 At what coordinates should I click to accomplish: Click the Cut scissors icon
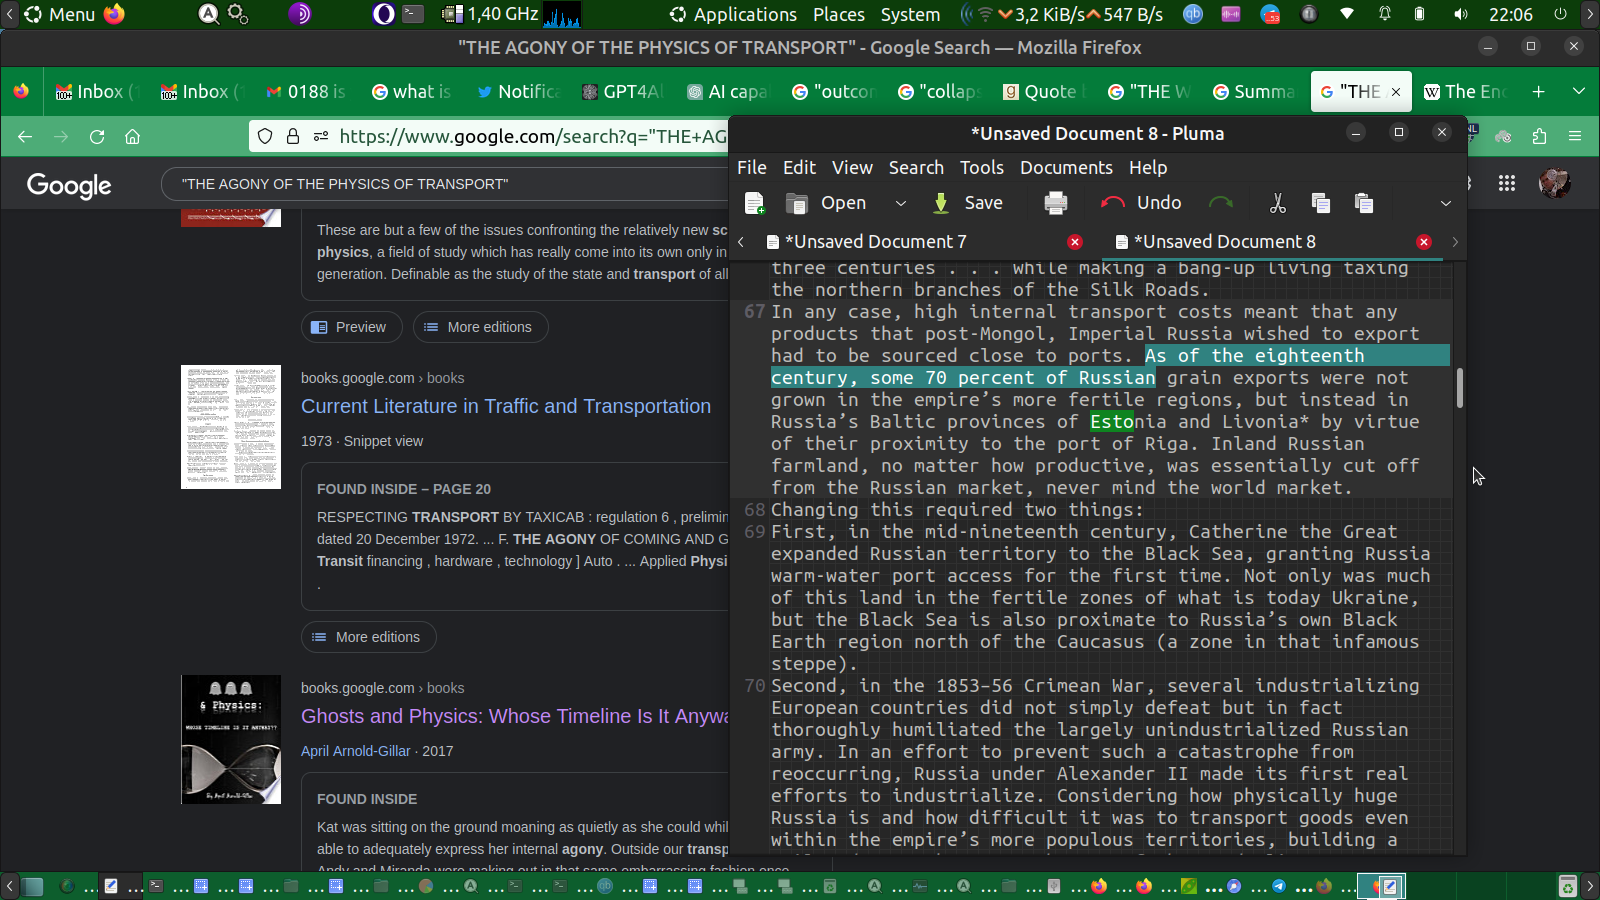pyautogui.click(x=1277, y=203)
